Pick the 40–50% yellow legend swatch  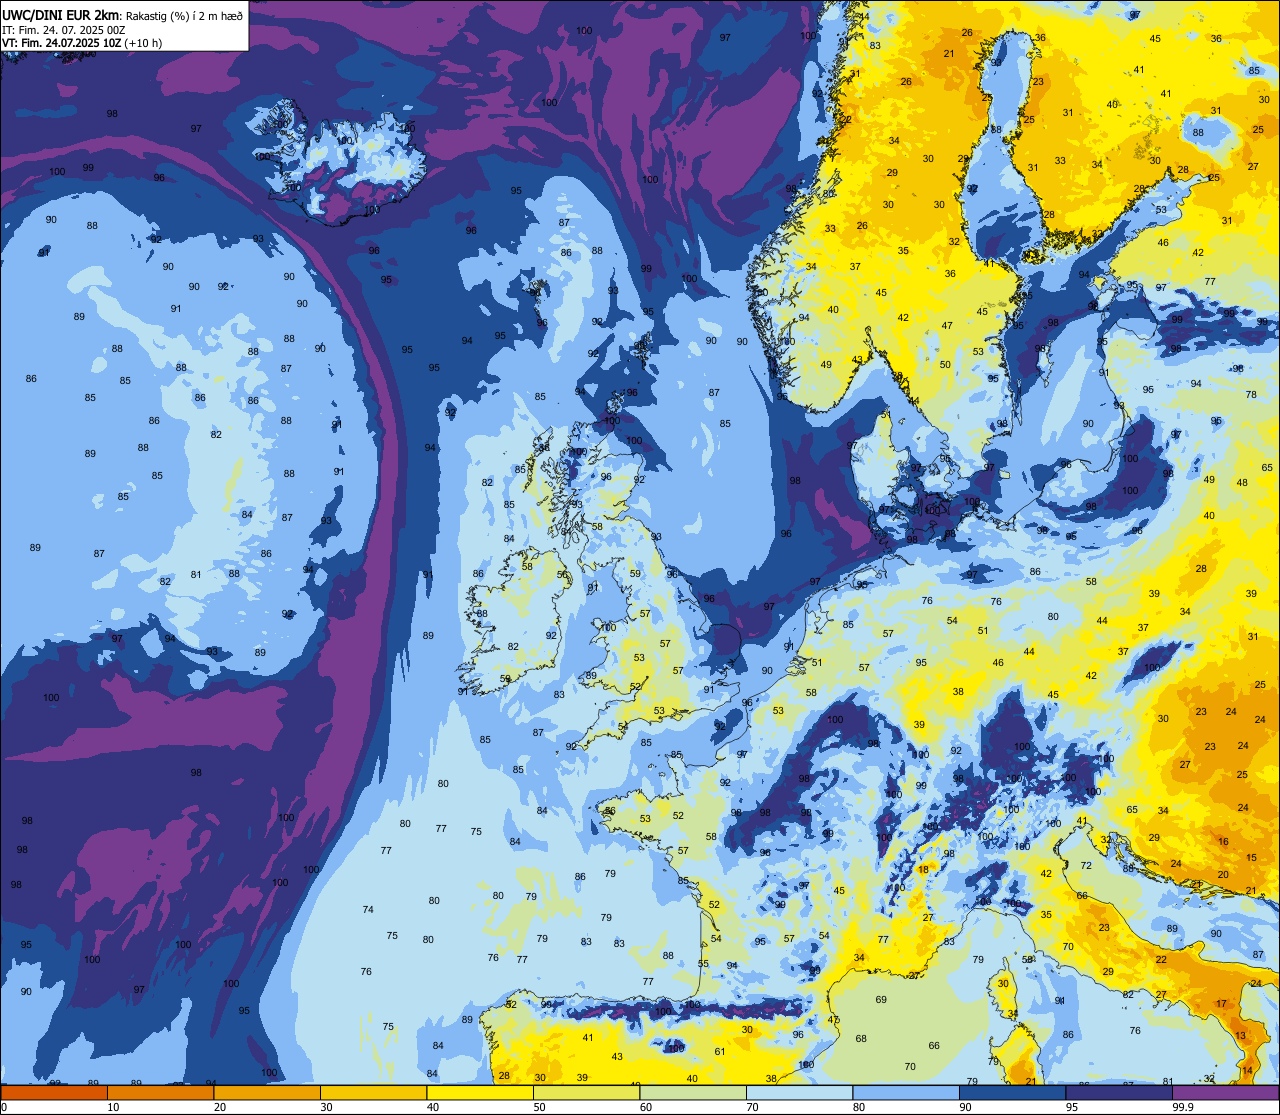480,1092
